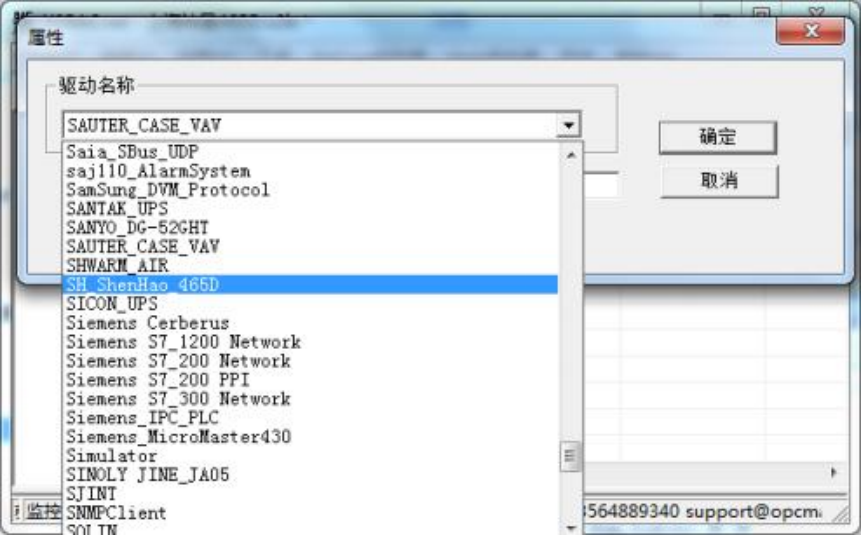Select Siemens S7_1200 Network
The height and width of the screenshot is (536, 862).
pos(311,342)
